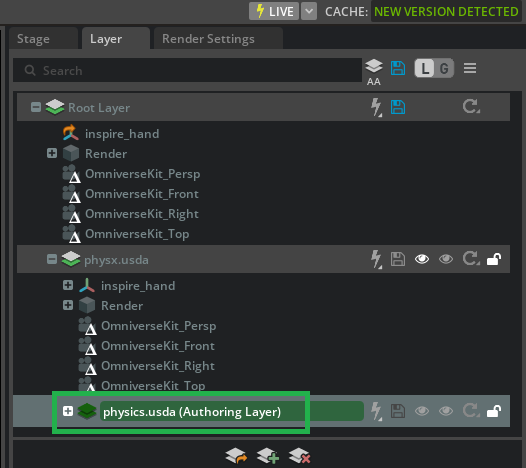Viewport: 526px width, 468px height.
Task: Collapse the Root Layer tree
Action: pos(36,107)
